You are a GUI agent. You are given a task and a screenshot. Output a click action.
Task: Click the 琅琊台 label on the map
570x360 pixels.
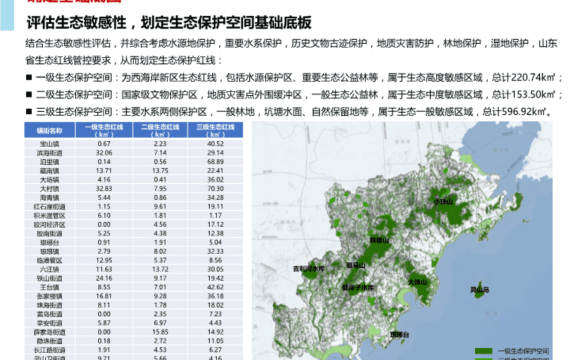400,335
